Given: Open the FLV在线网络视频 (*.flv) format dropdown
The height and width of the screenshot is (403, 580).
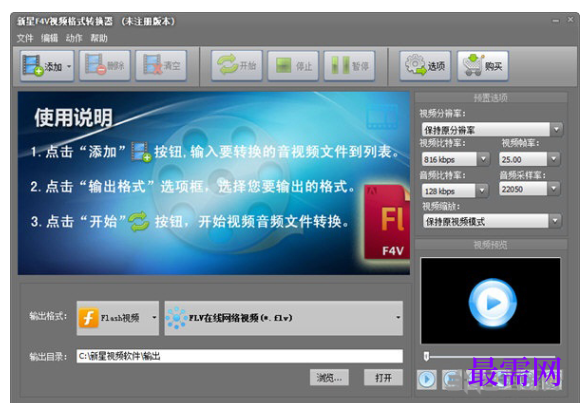Looking at the screenshot, I should (x=284, y=318).
